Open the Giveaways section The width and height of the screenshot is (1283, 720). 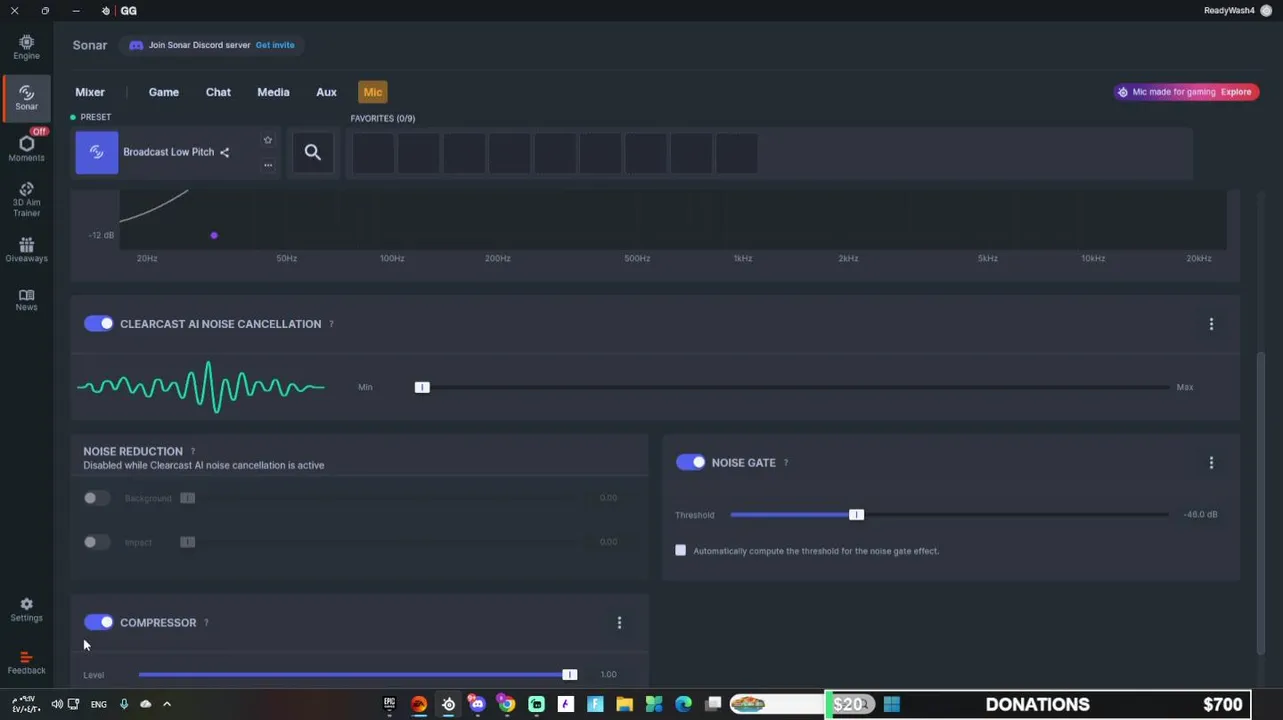pos(26,250)
